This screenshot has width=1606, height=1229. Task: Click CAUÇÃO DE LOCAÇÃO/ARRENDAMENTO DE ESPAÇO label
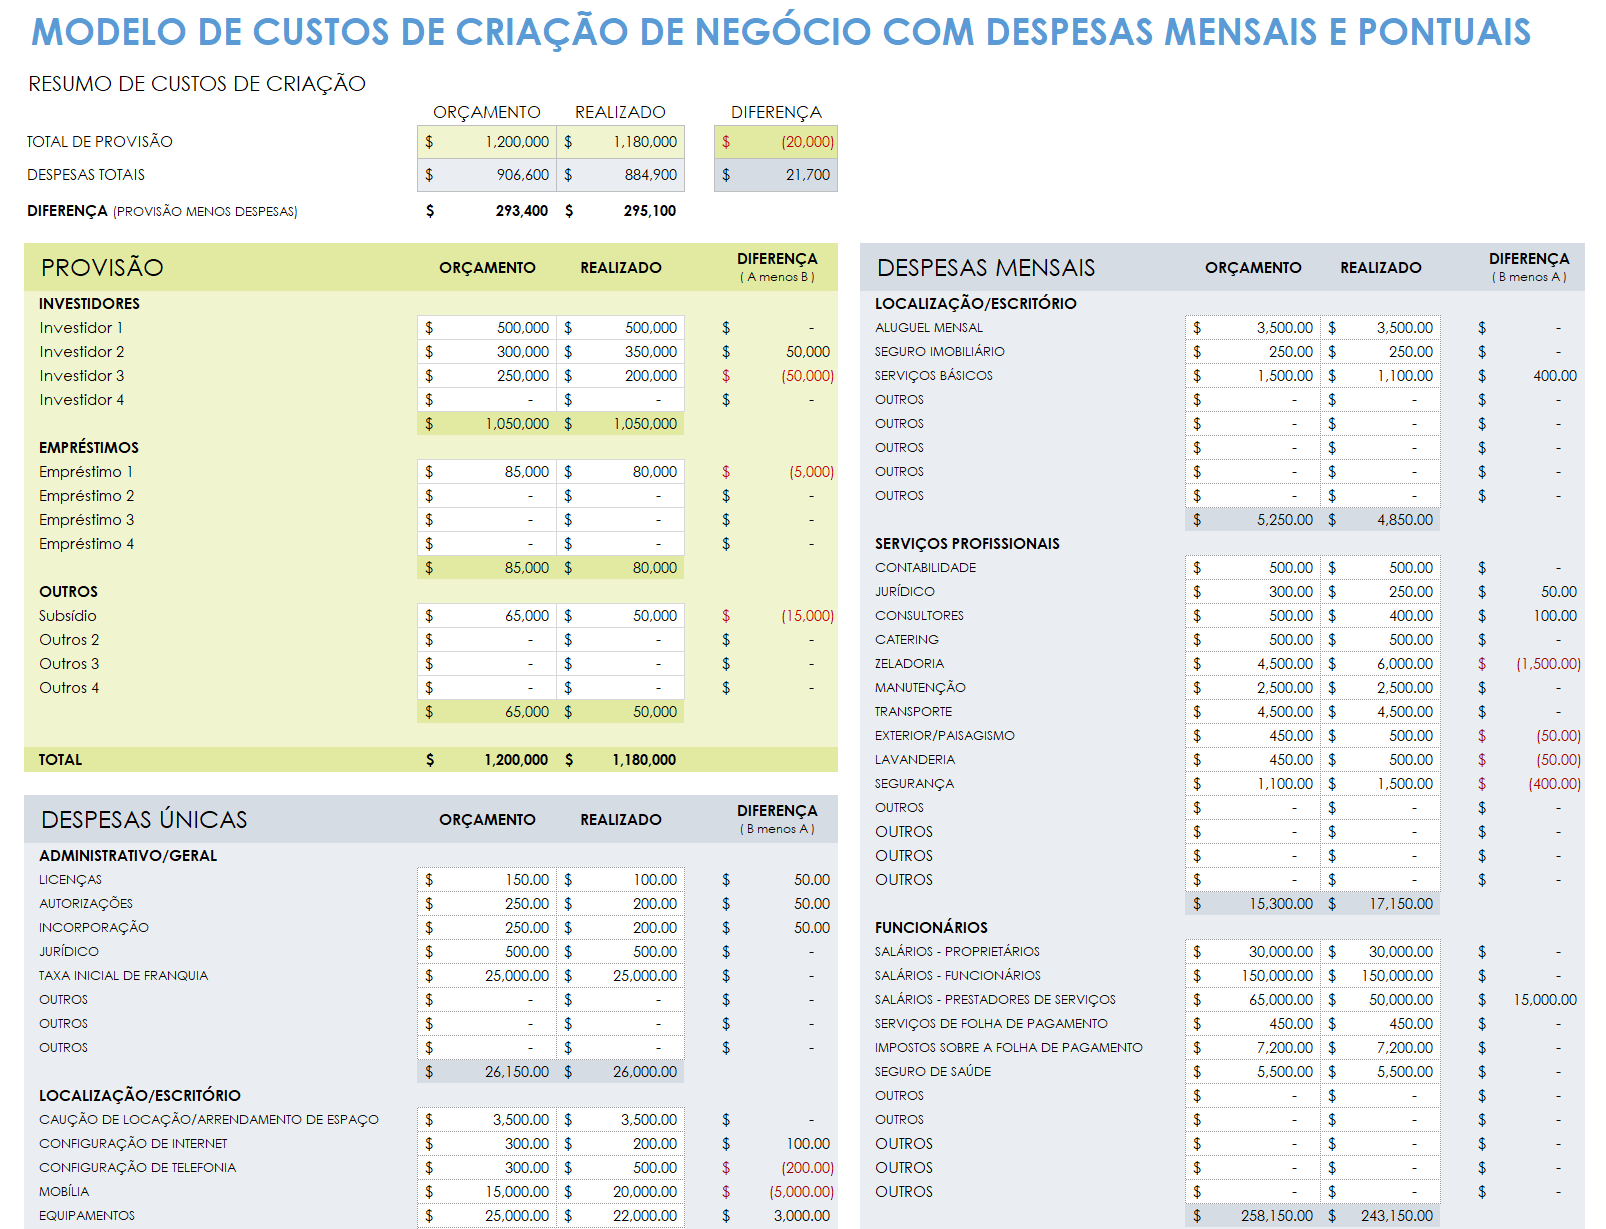[209, 1120]
